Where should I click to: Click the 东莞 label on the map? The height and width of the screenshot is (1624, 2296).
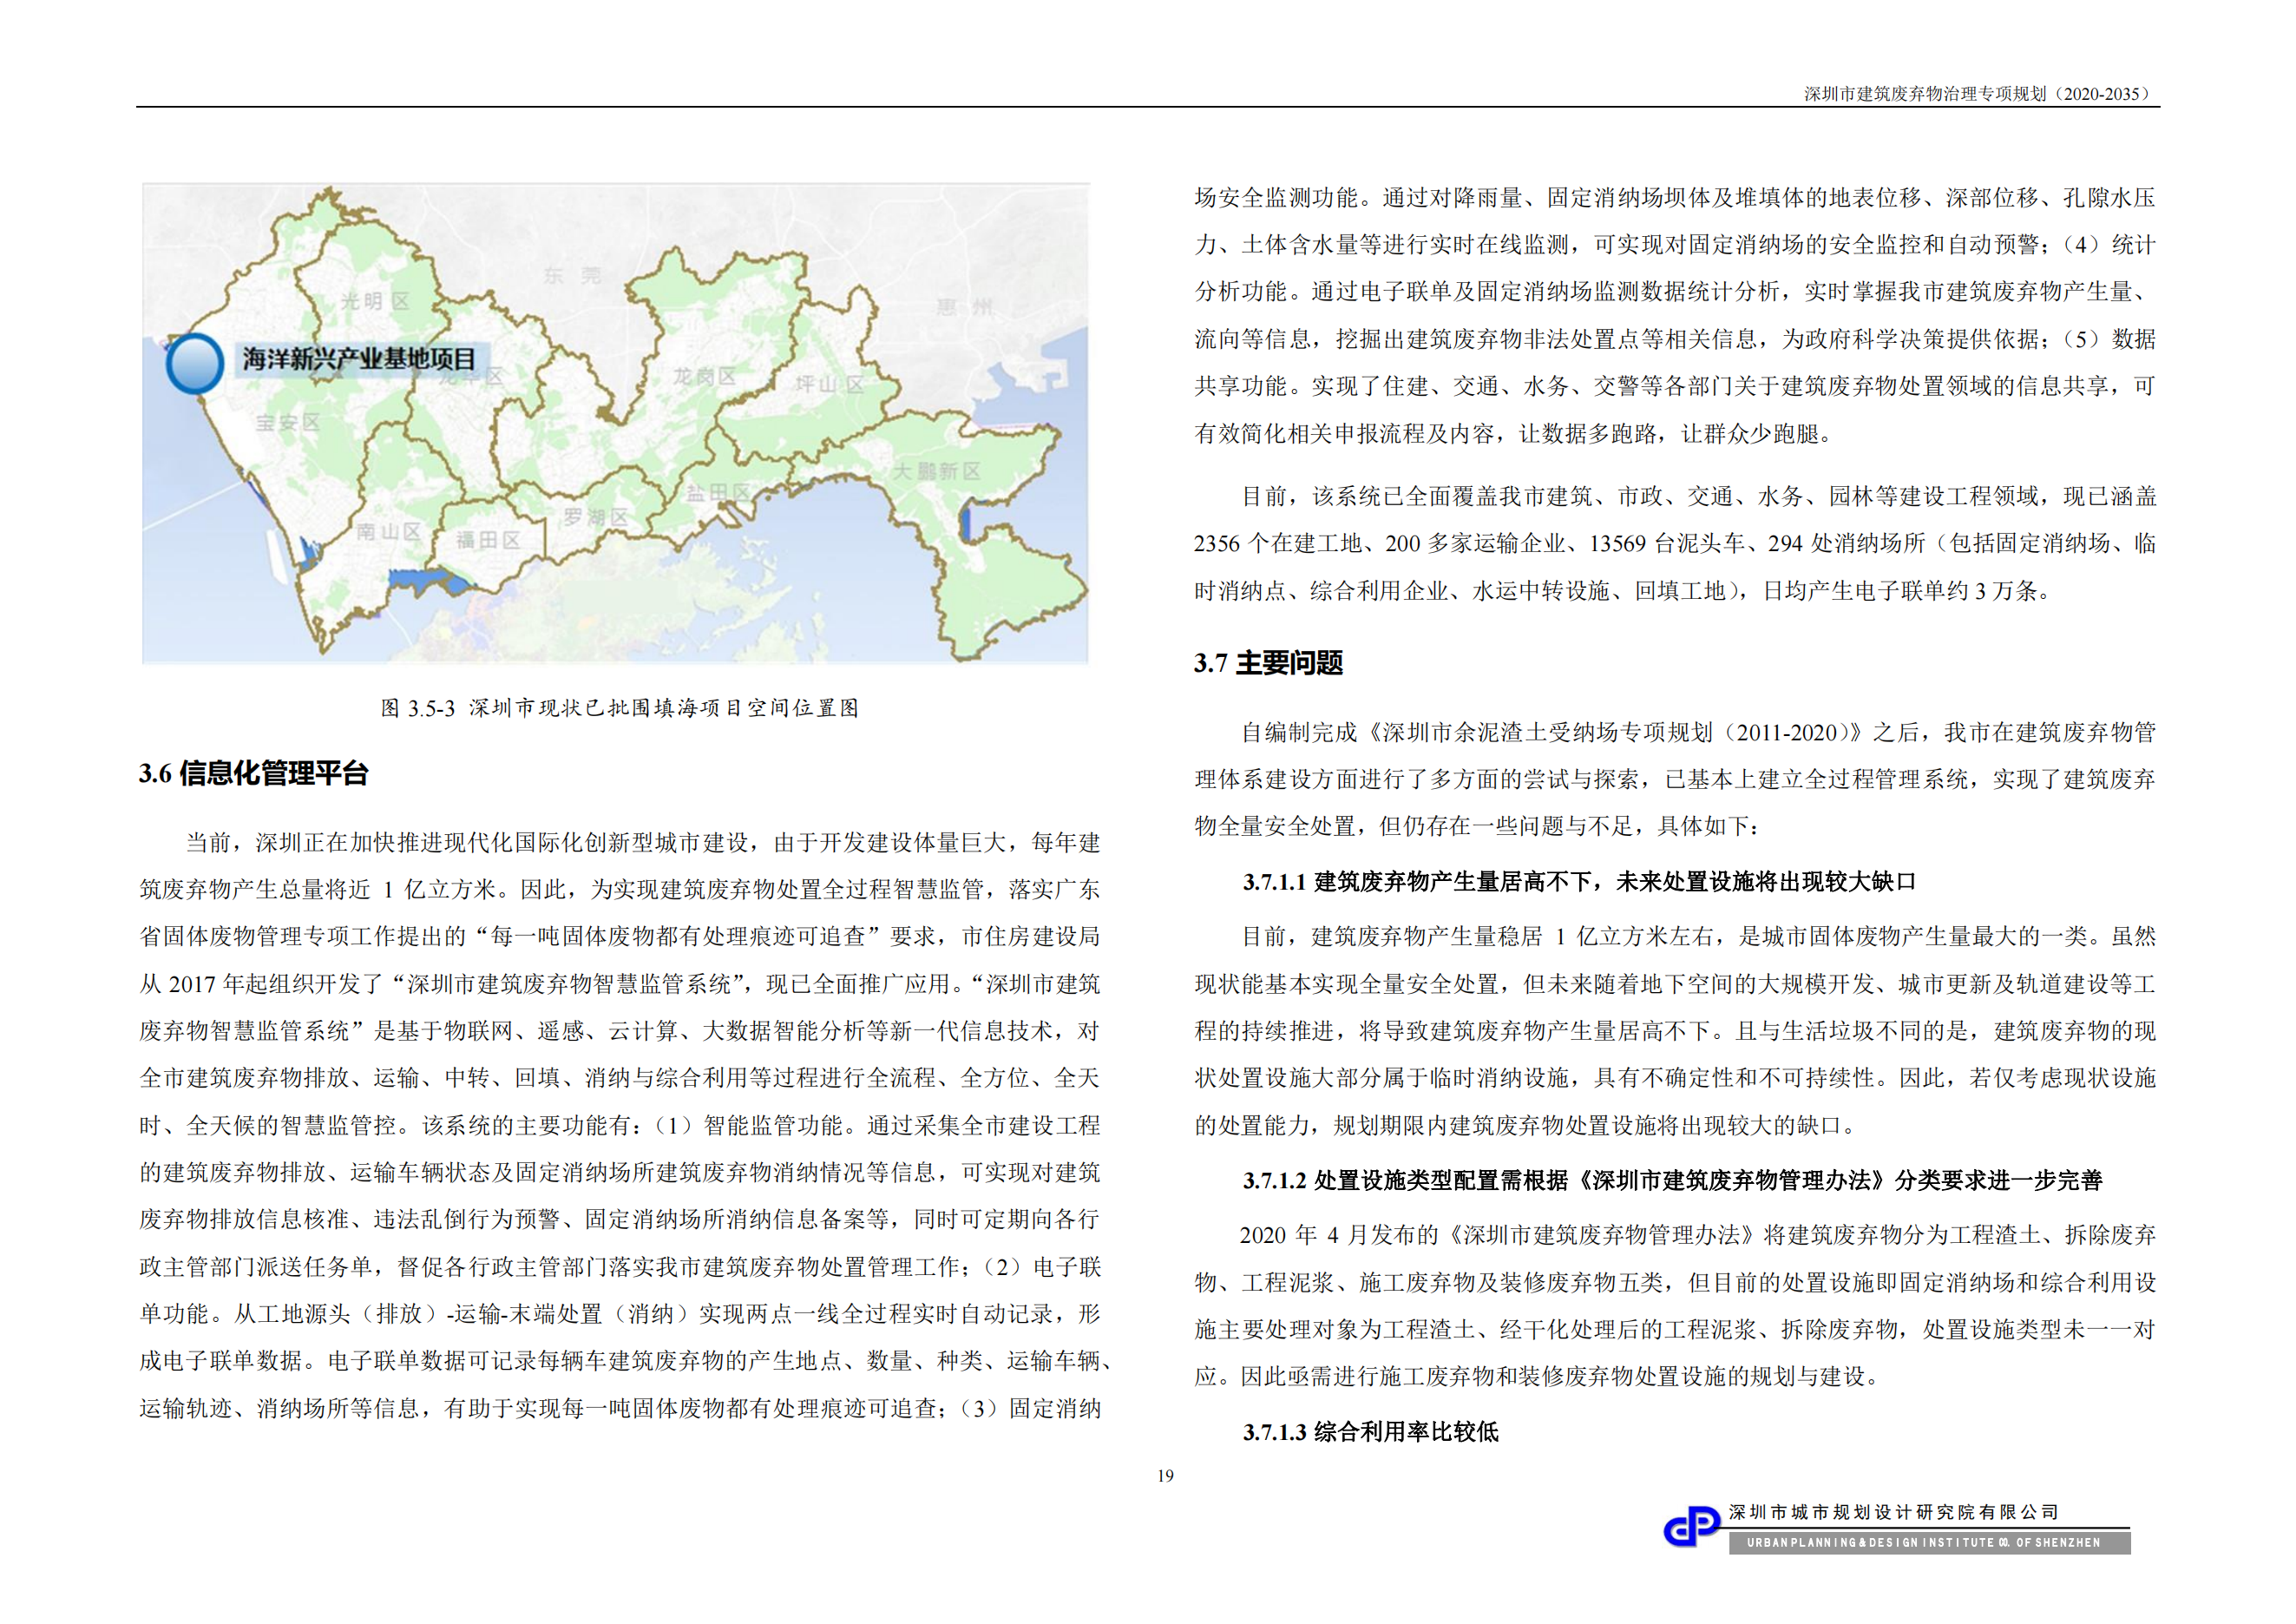(572, 274)
